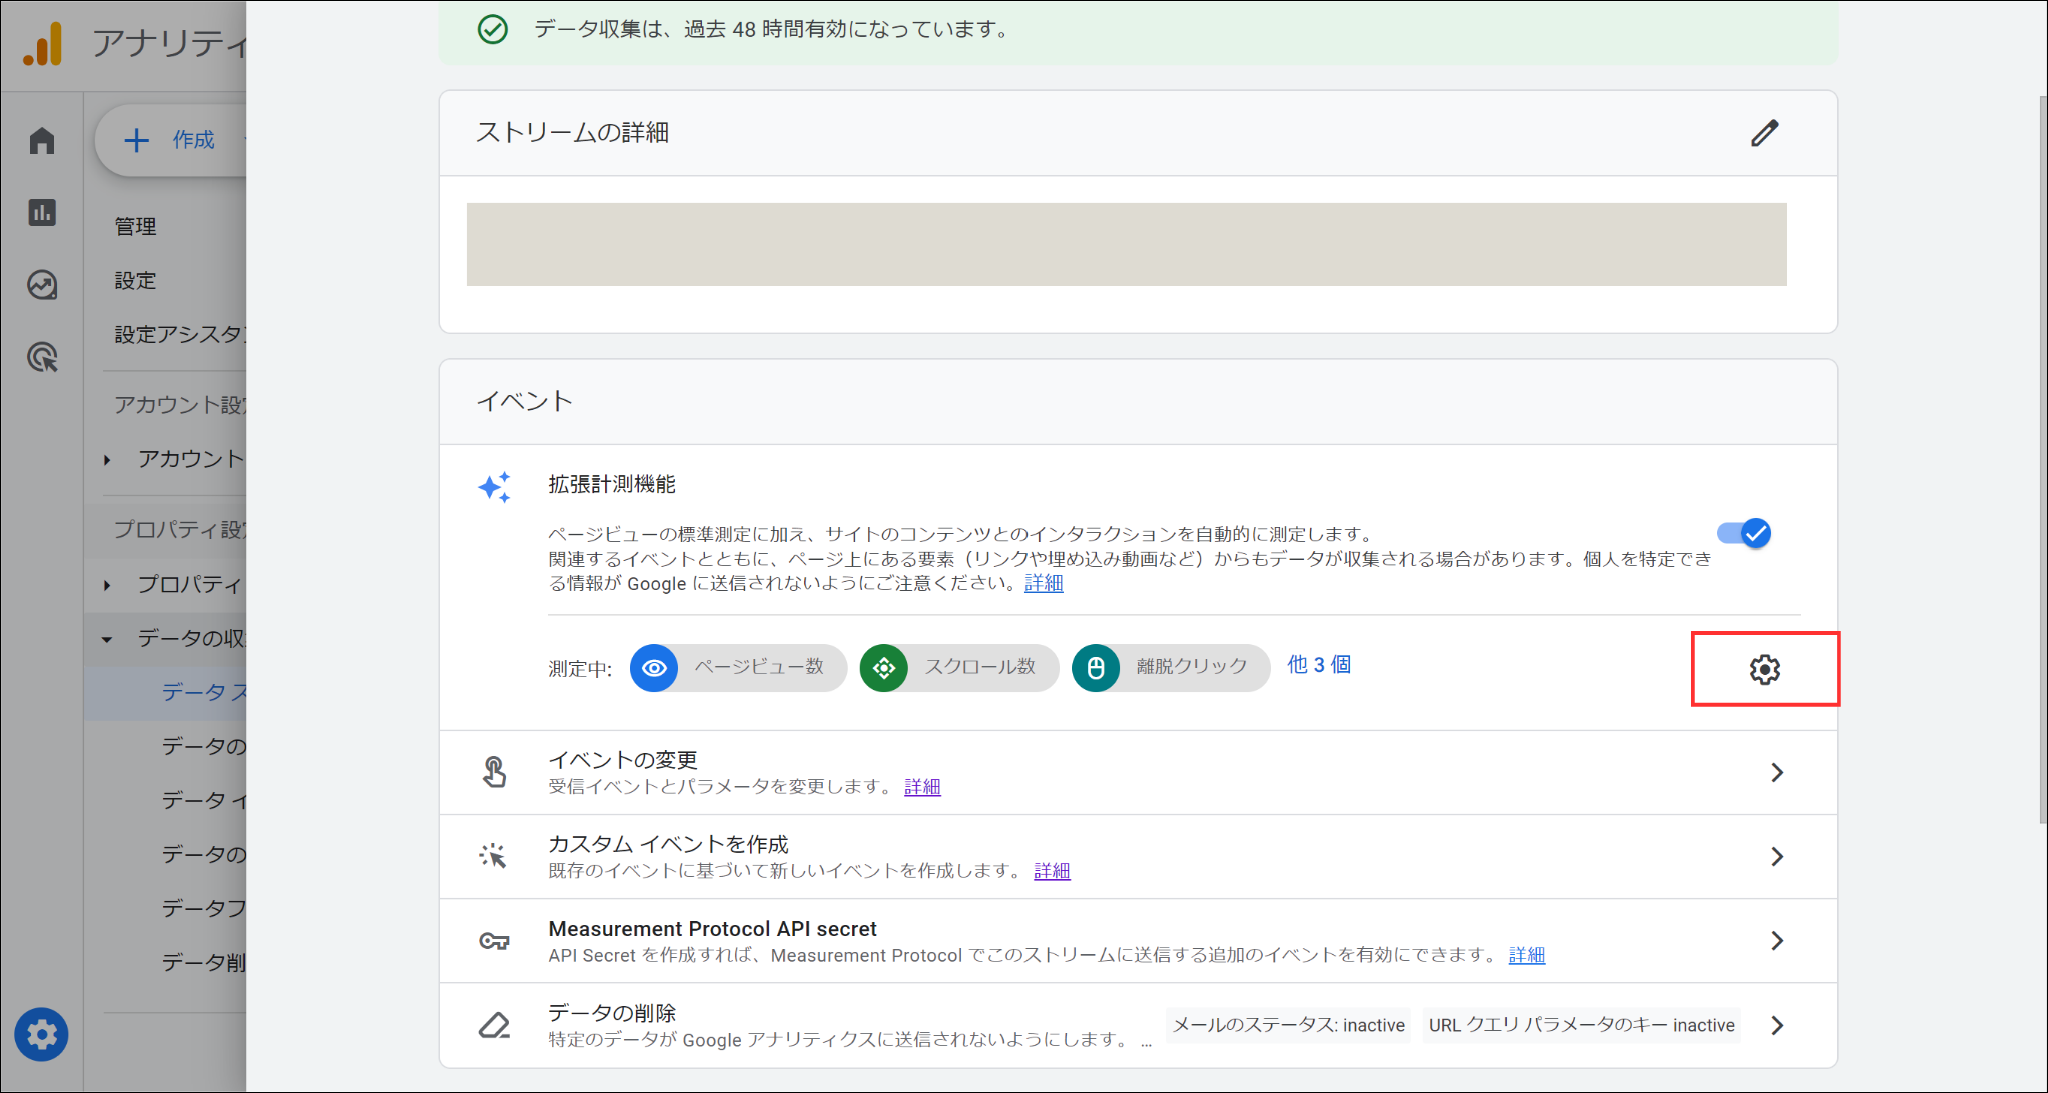The height and width of the screenshot is (1093, 2048).
Task: Click the プロパティ設定 section label
Action: click(x=180, y=530)
